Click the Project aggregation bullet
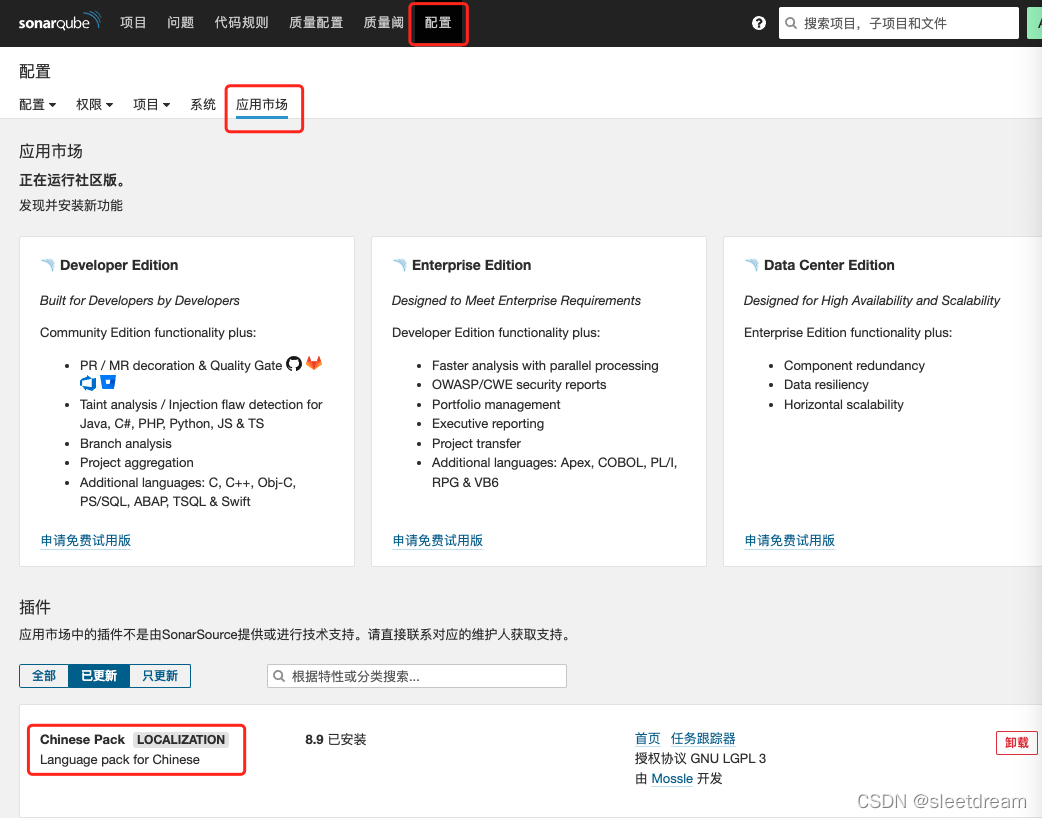The width and height of the screenshot is (1042, 818). [x=137, y=462]
